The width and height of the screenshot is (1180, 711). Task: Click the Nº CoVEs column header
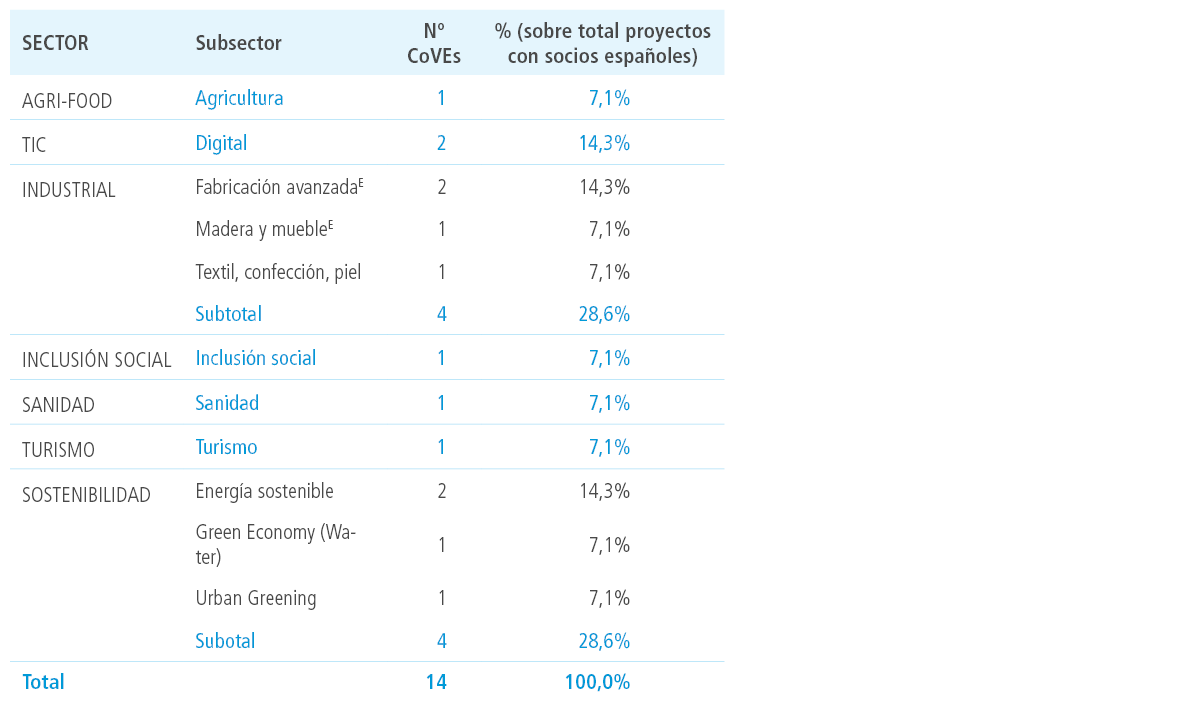[x=433, y=43]
